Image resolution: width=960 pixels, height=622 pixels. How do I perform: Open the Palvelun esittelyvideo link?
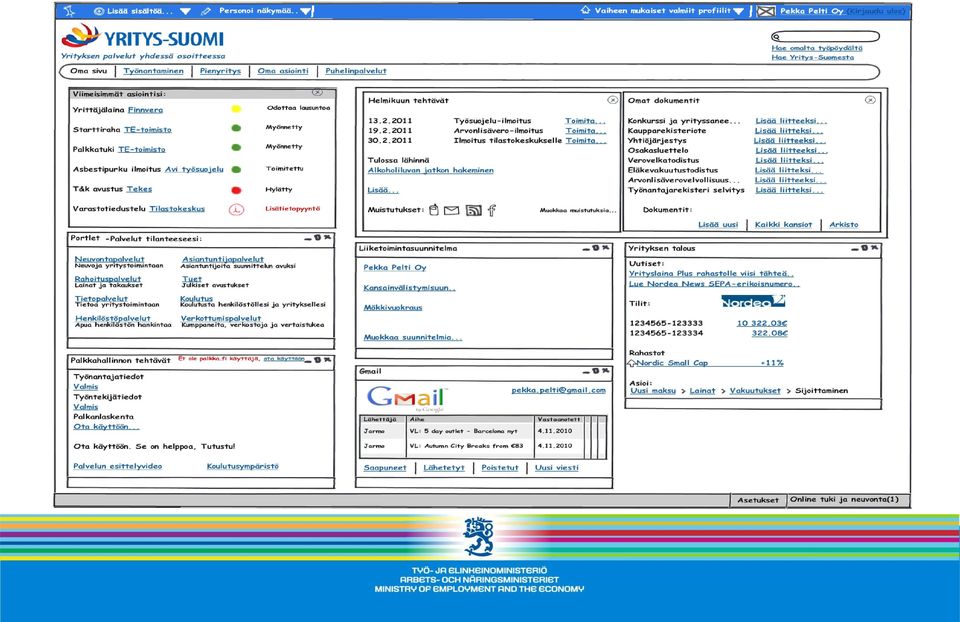tap(118, 466)
